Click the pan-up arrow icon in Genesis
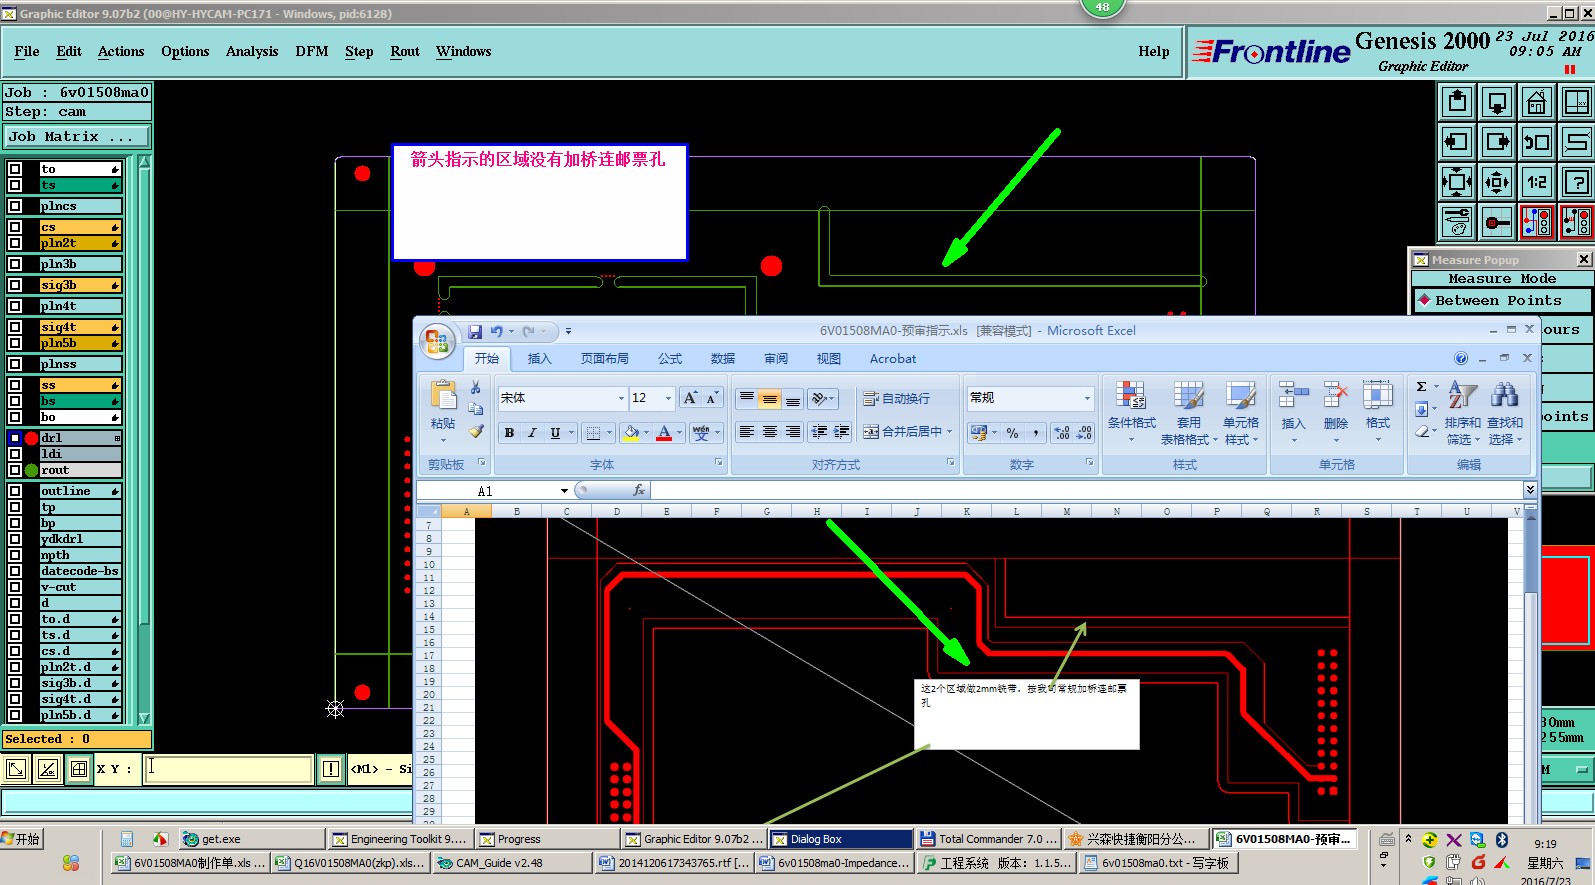The height and width of the screenshot is (885, 1595). (1457, 102)
